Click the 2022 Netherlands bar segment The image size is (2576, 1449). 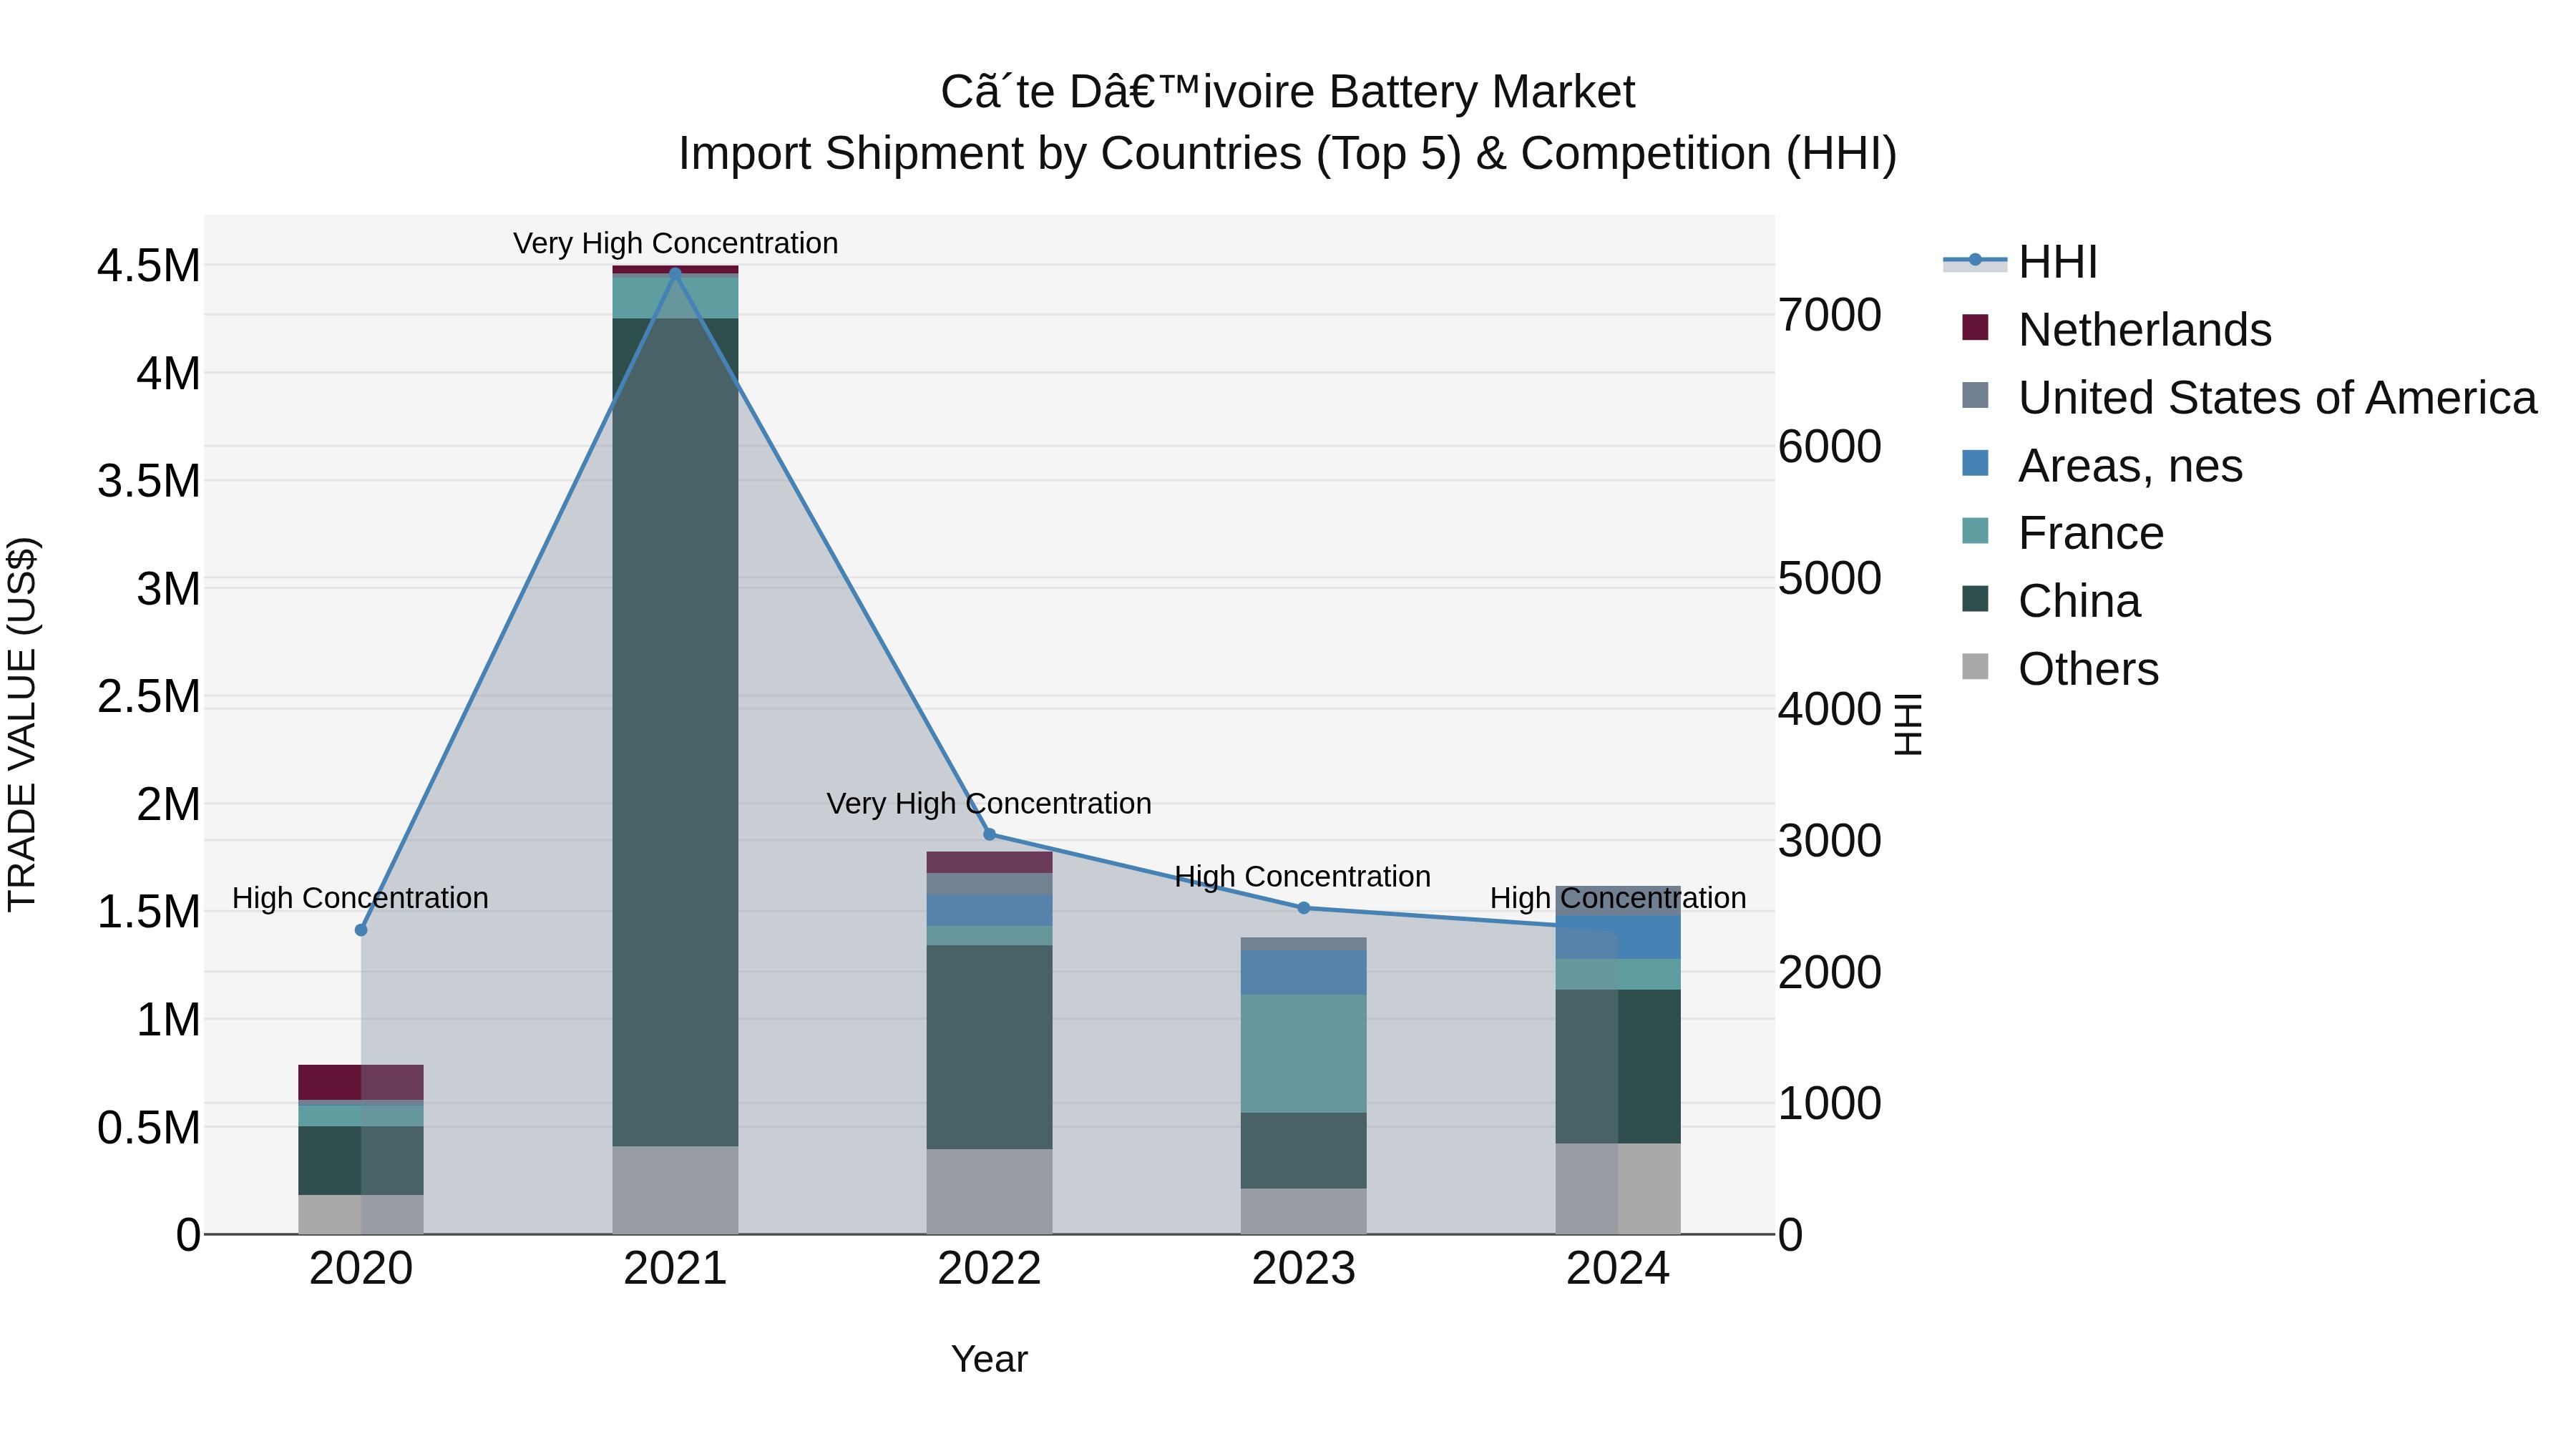tap(989, 862)
